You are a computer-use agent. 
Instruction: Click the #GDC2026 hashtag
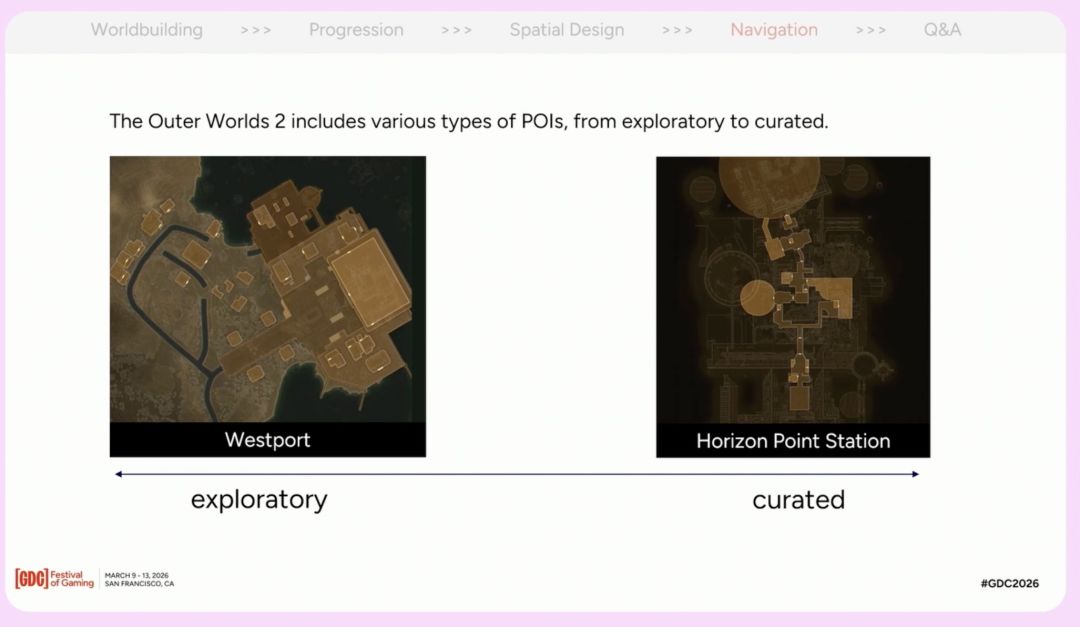pyautogui.click(x=1010, y=583)
